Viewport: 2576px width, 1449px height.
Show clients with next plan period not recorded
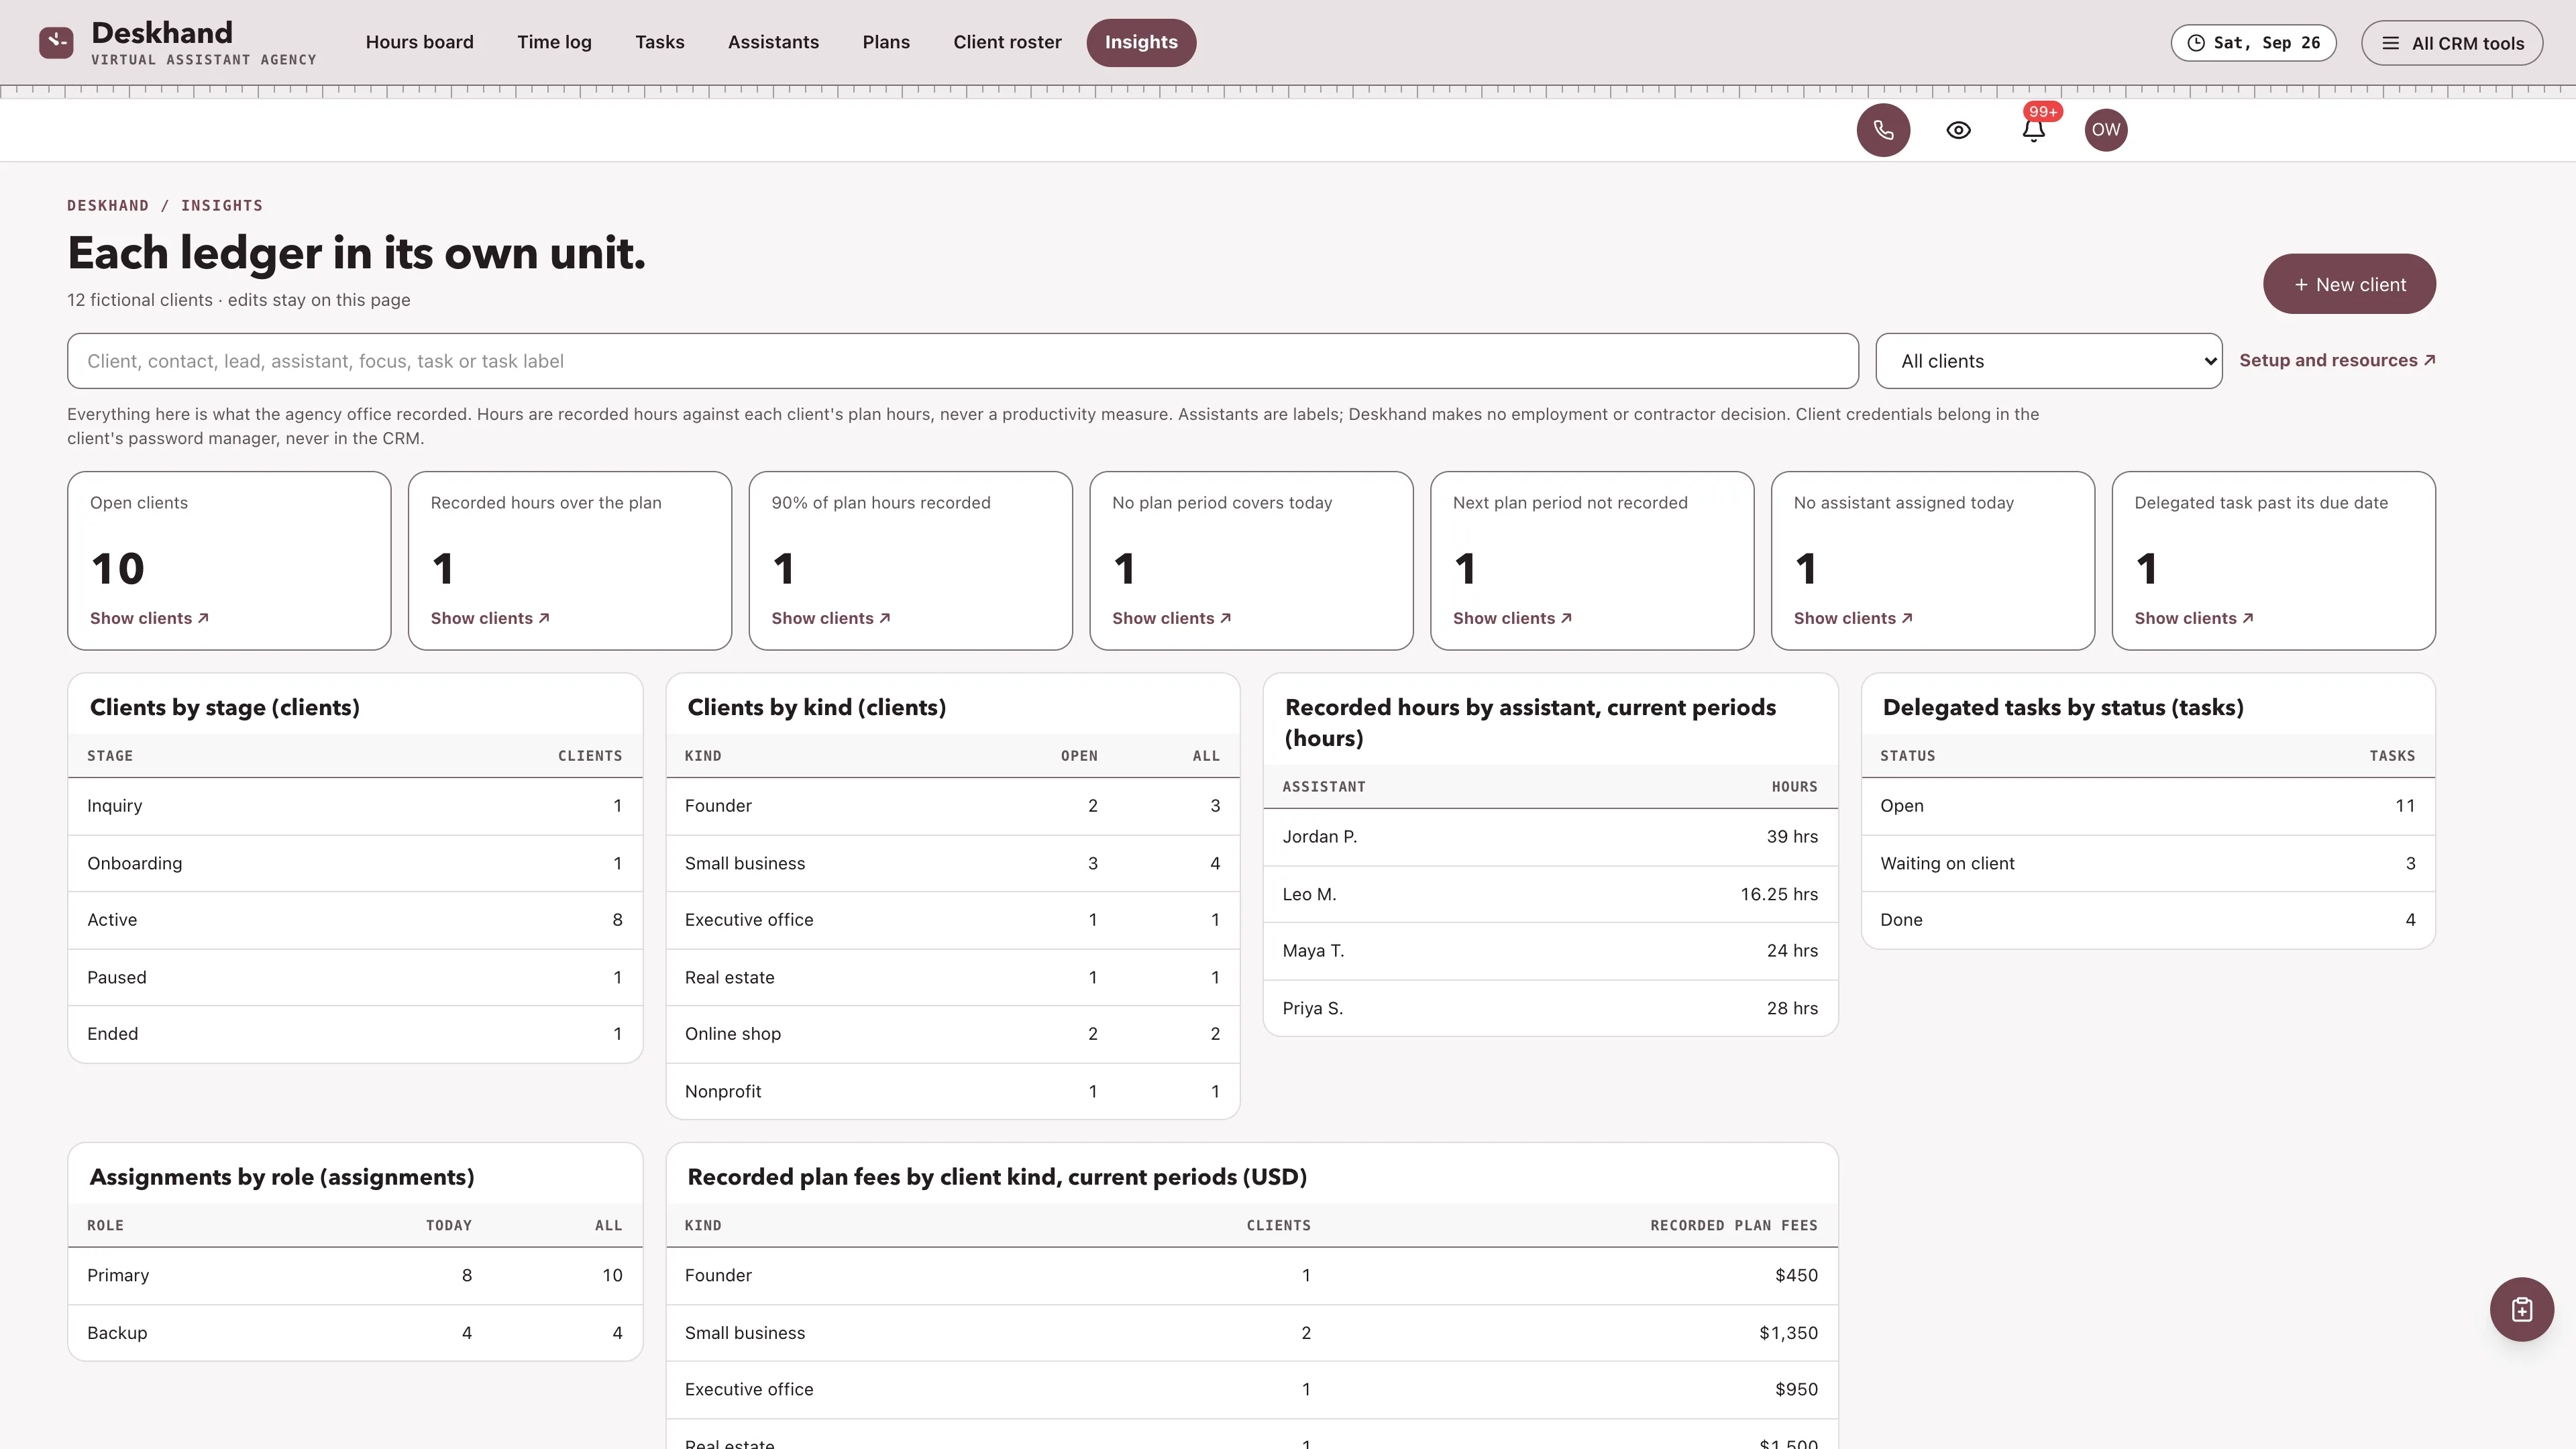pyautogui.click(x=1512, y=618)
